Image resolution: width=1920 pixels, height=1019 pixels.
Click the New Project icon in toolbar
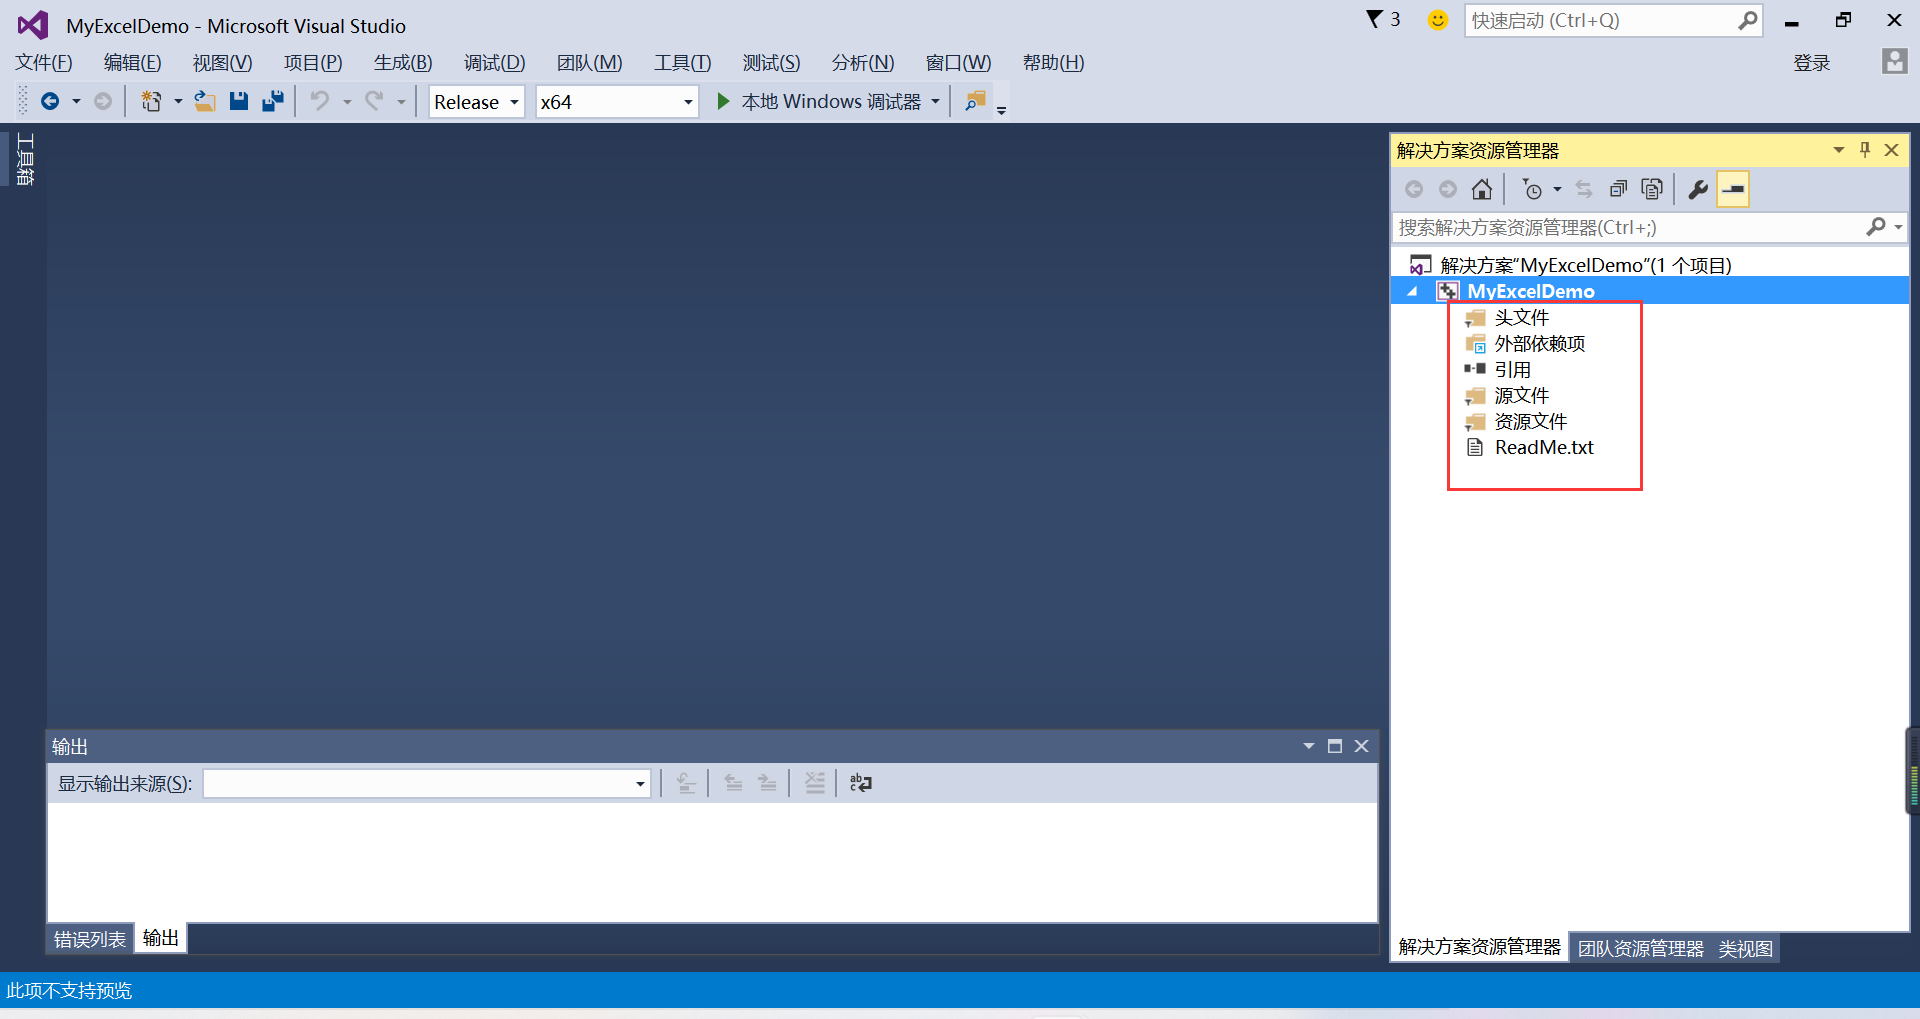tap(151, 102)
